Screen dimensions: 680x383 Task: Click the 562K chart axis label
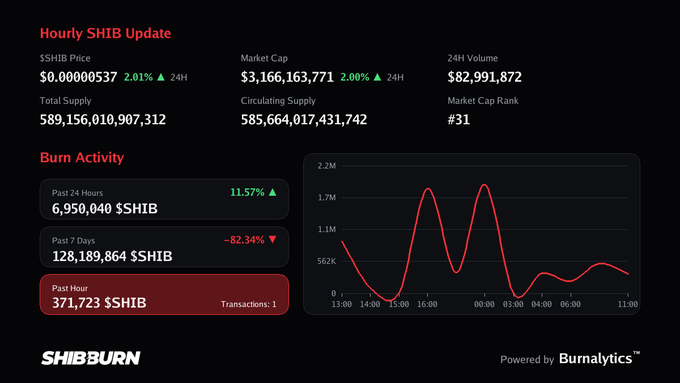tap(327, 262)
